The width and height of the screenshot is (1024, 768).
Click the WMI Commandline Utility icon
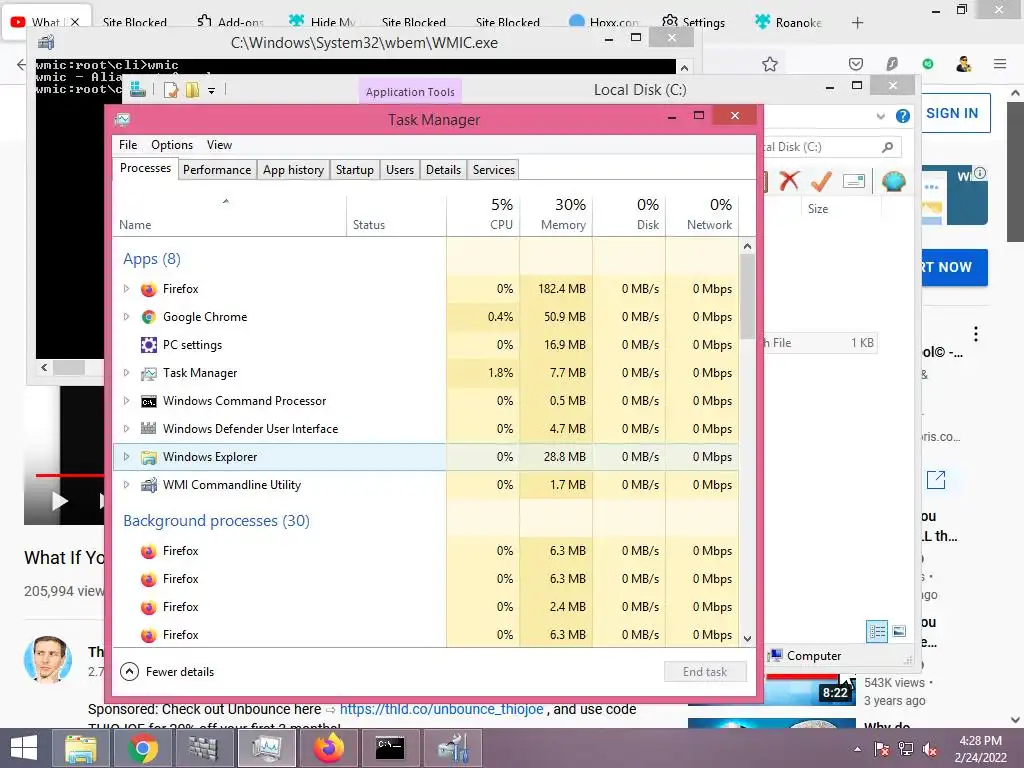point(149,485)
